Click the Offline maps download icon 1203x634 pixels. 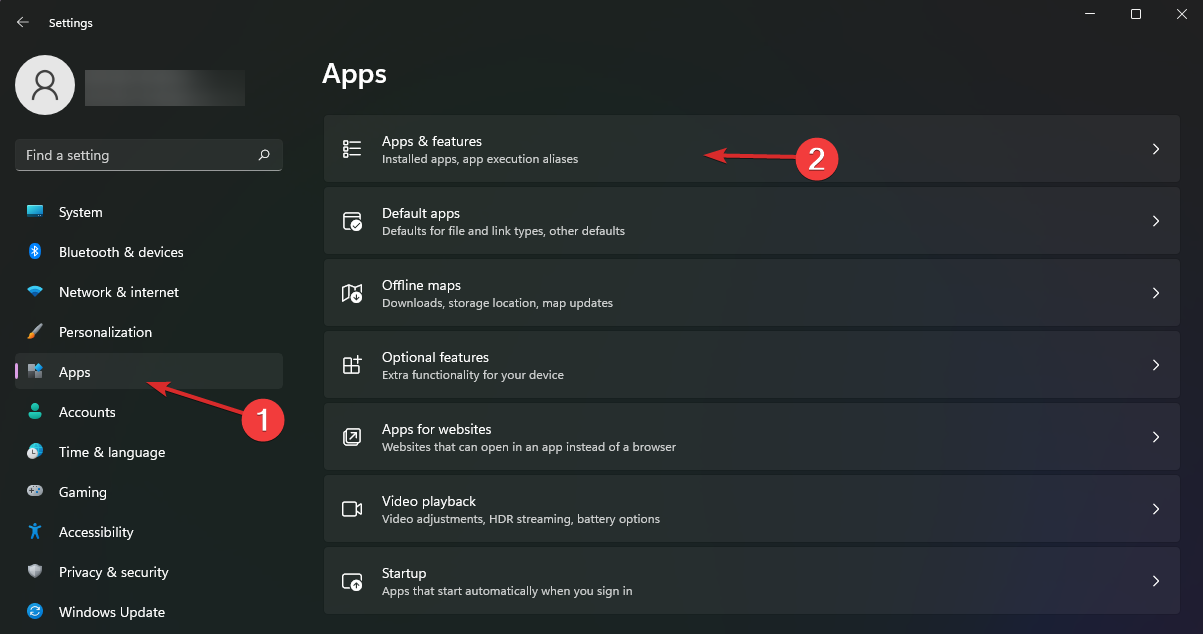351,292
